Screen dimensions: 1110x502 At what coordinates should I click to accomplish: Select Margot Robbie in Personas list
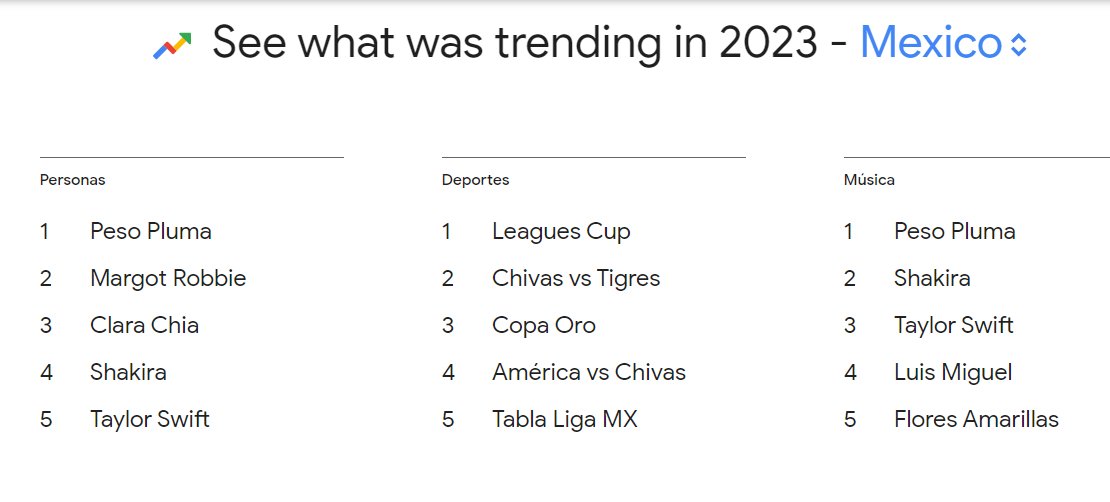tap(168, 278)
